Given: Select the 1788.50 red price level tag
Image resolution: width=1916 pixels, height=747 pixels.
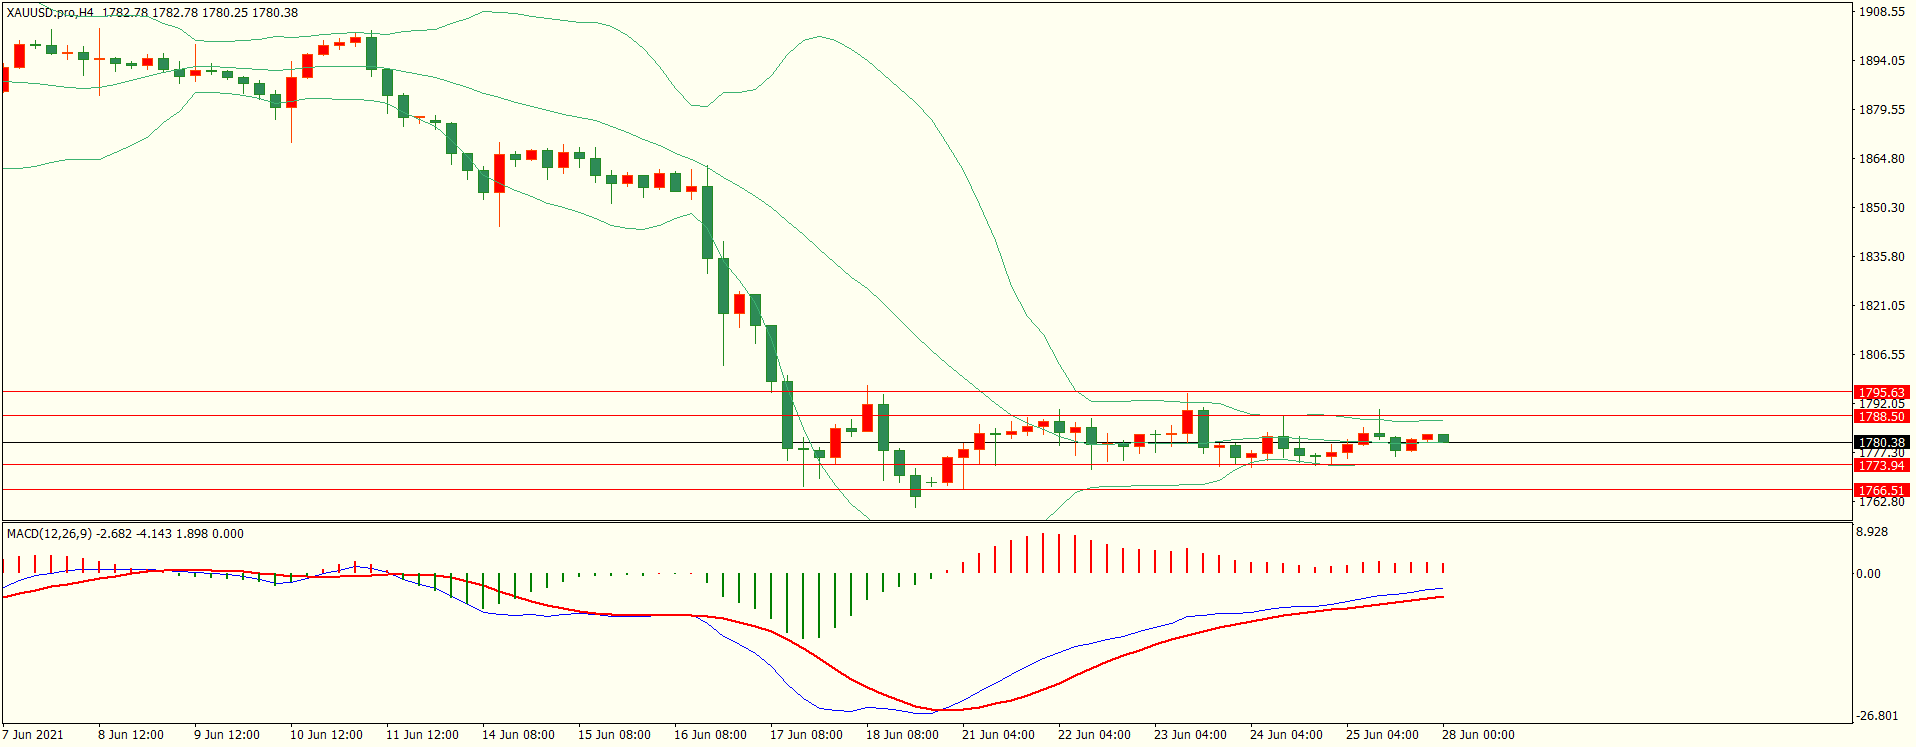Looking at the screenshot, I should [1881, 416].
